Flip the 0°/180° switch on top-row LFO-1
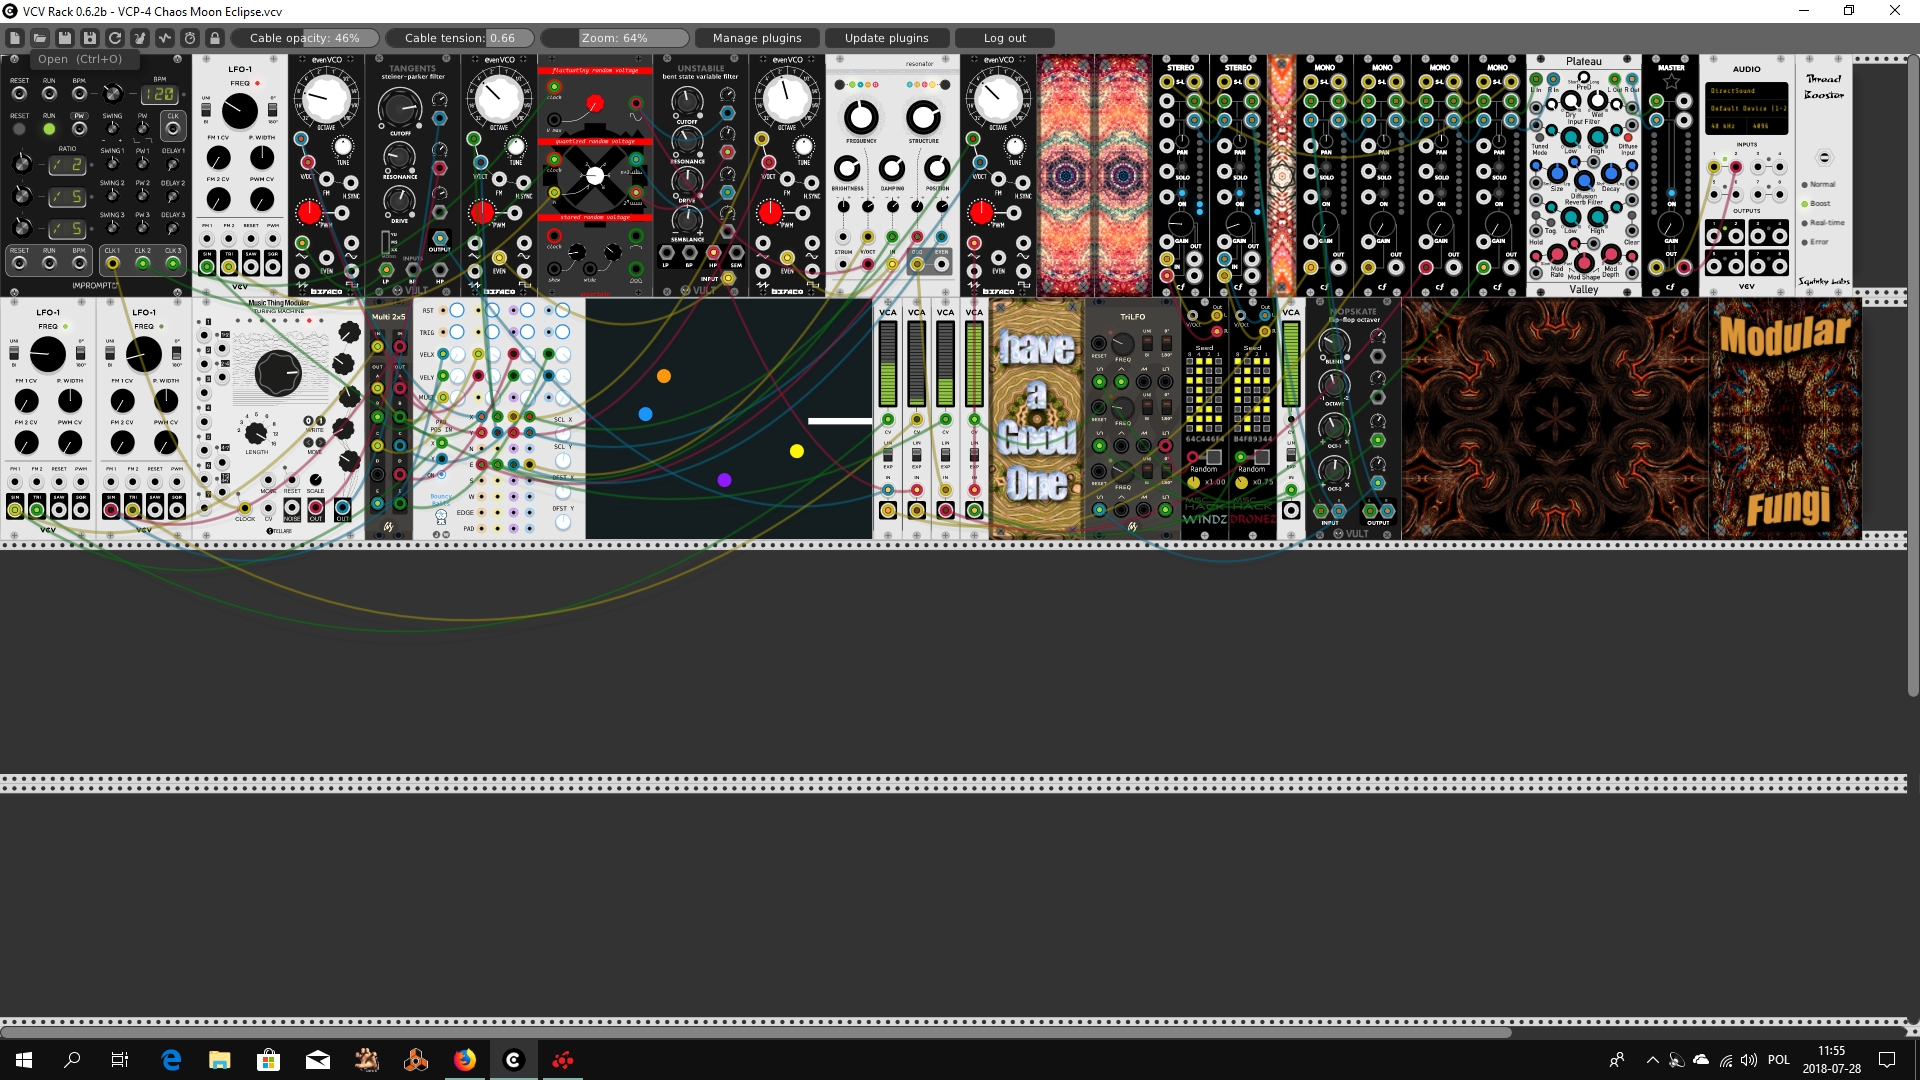Image resolution: width=1920 pixels, height=1080 pixels. coord(272,108)
